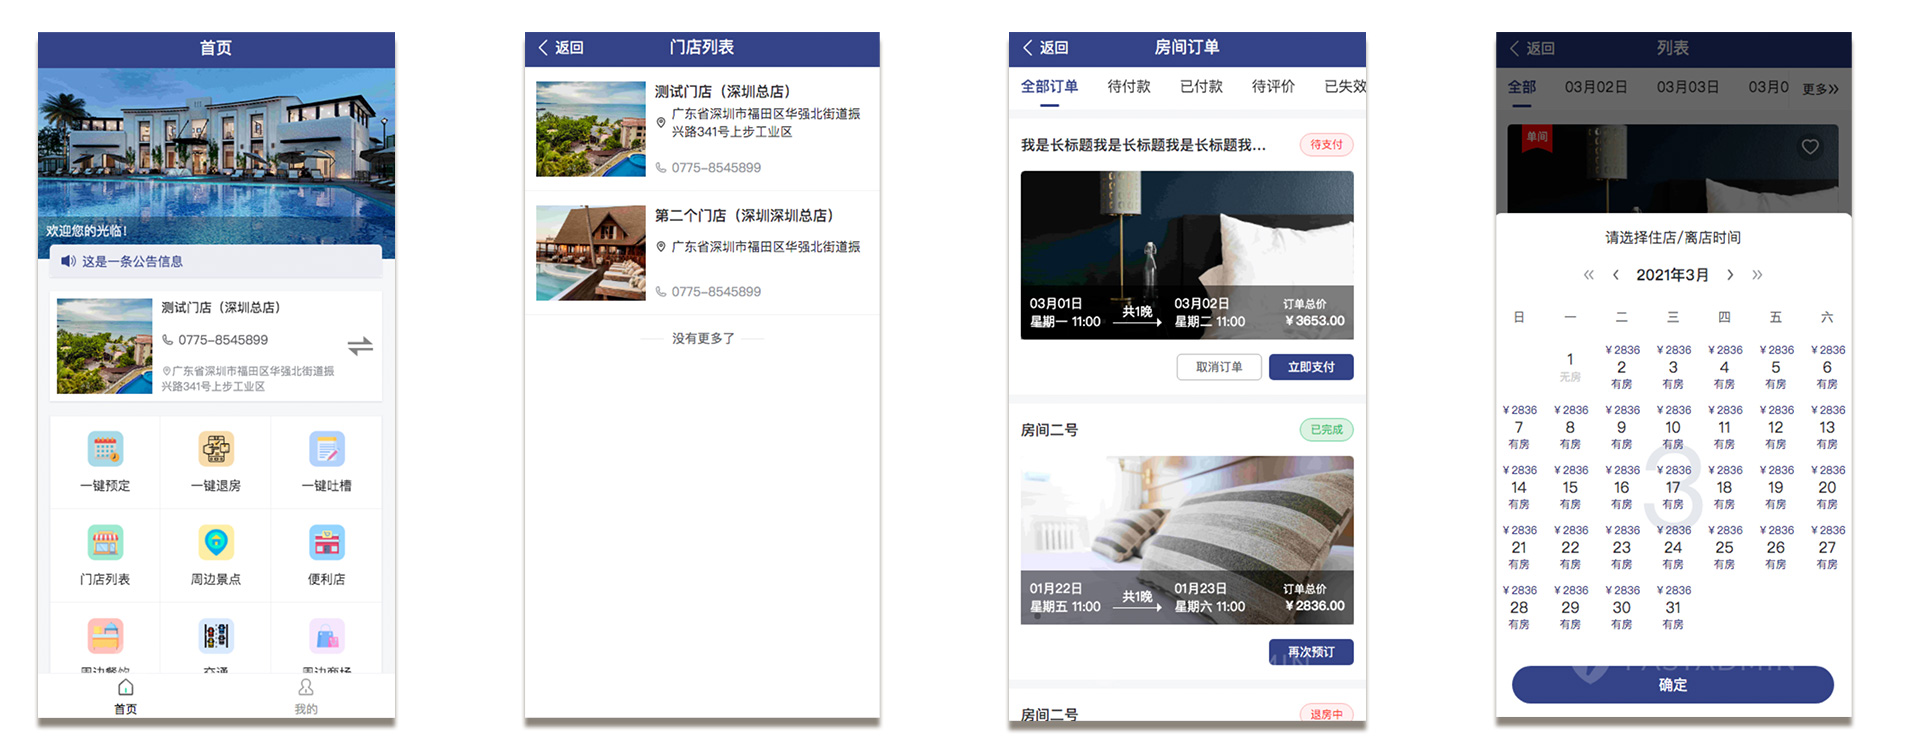This screenshot has width=1920, height=750.
Task: Go to previous year in calendar
Action: click(1589, 275)
